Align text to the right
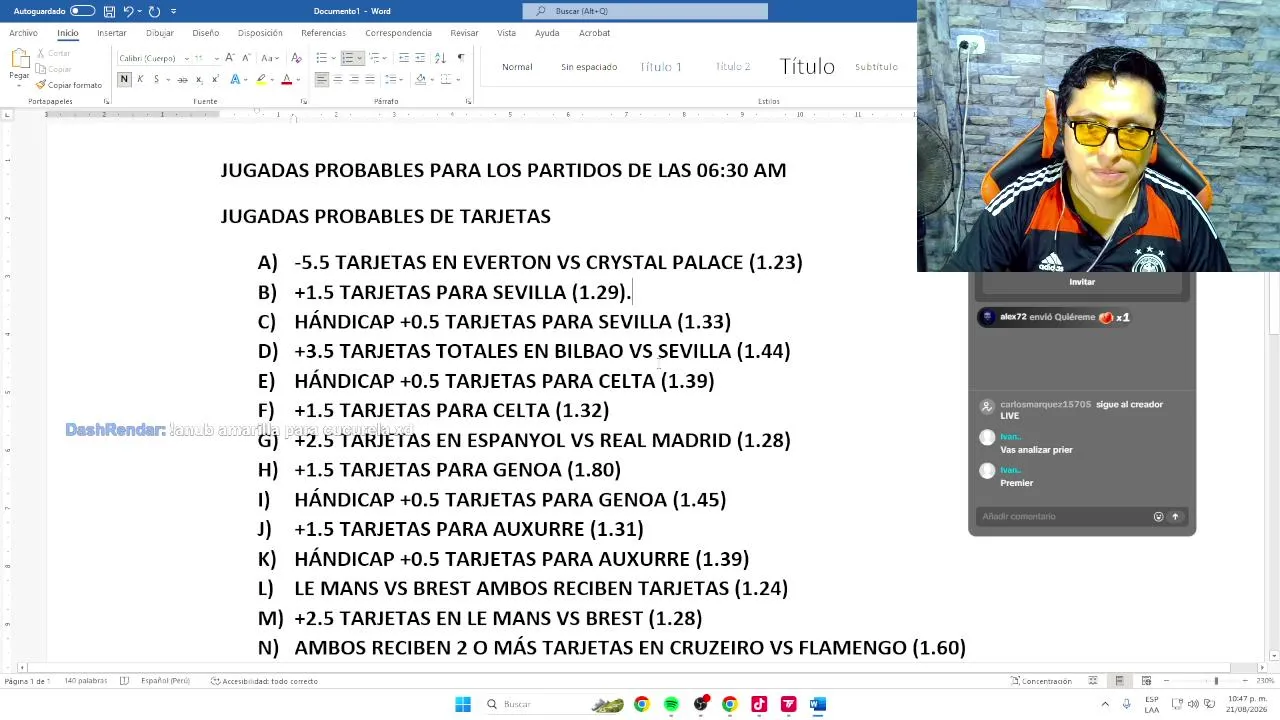The width and height of the screenshot is (1280, 720). click(354, 79)
